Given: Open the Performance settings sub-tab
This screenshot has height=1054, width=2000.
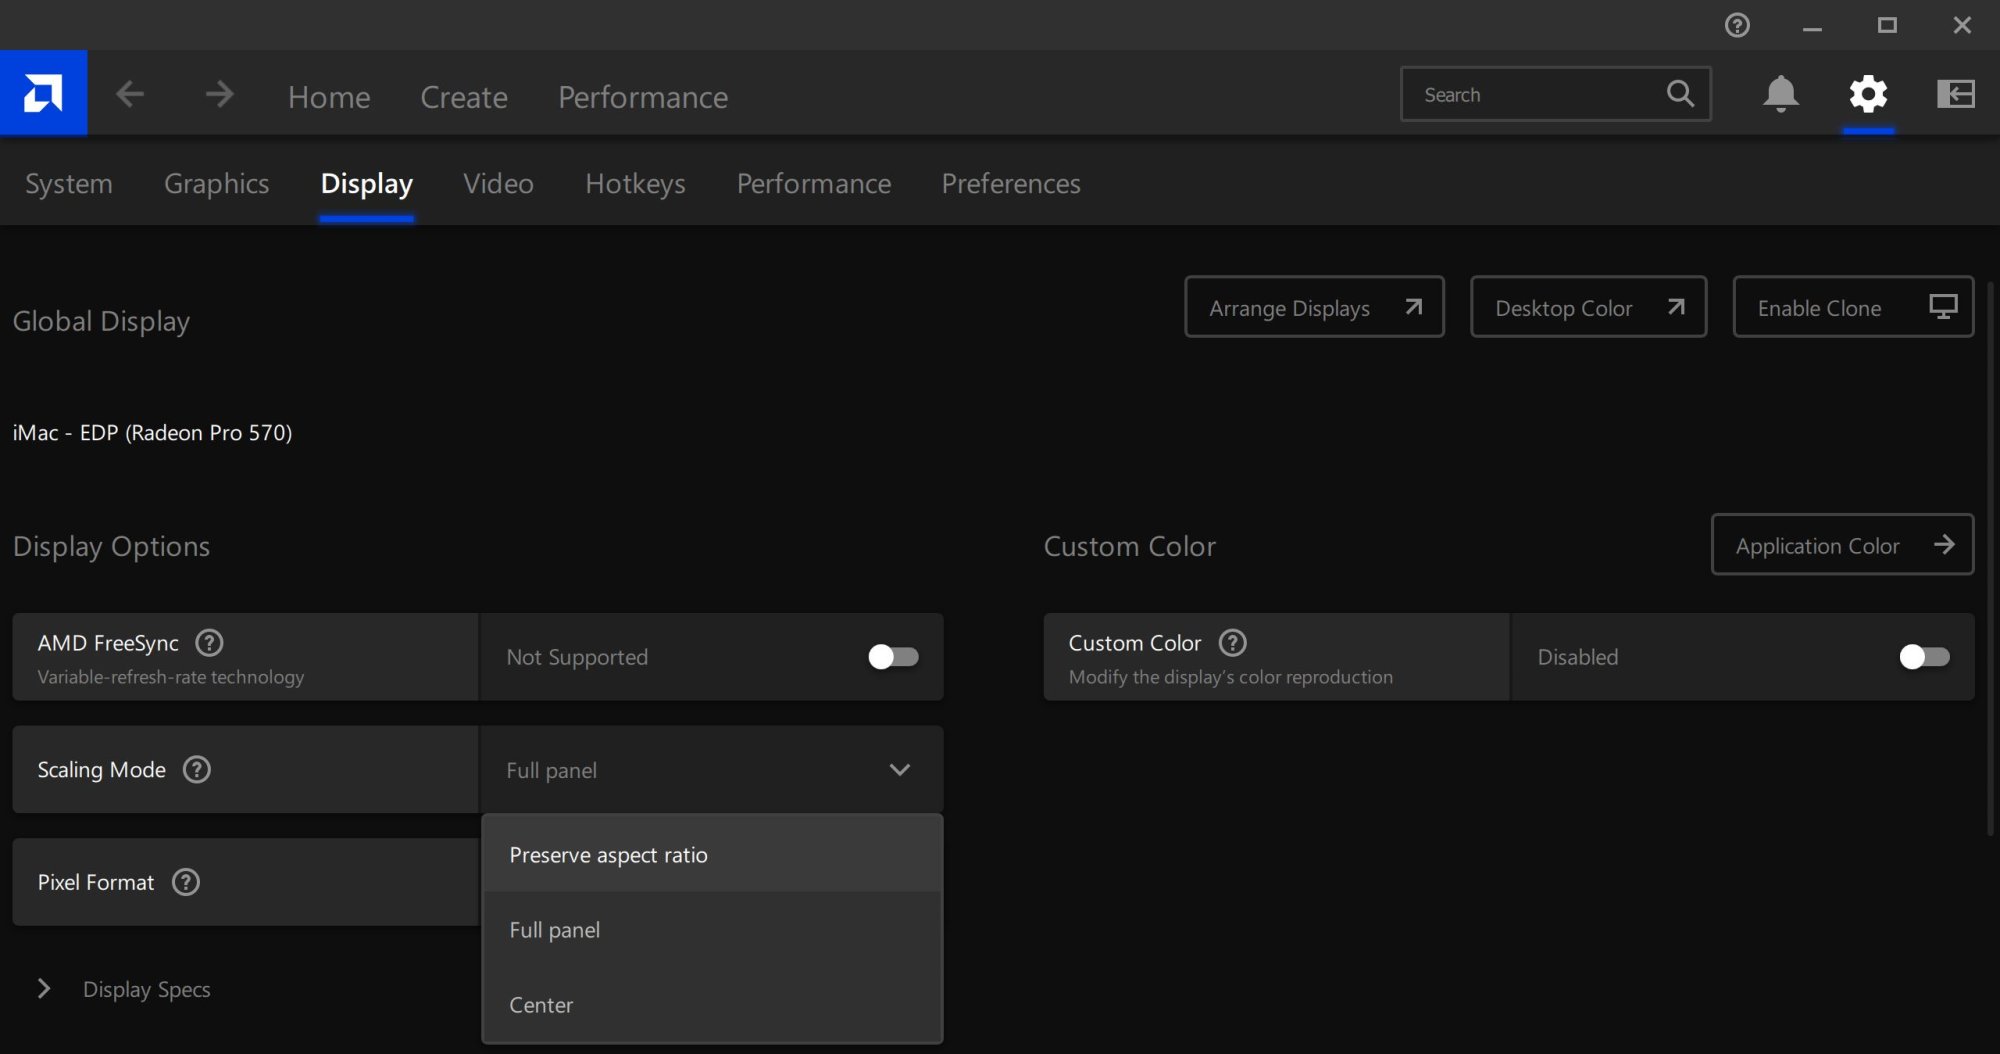Looking at the screenshot, I should [813, 183].
